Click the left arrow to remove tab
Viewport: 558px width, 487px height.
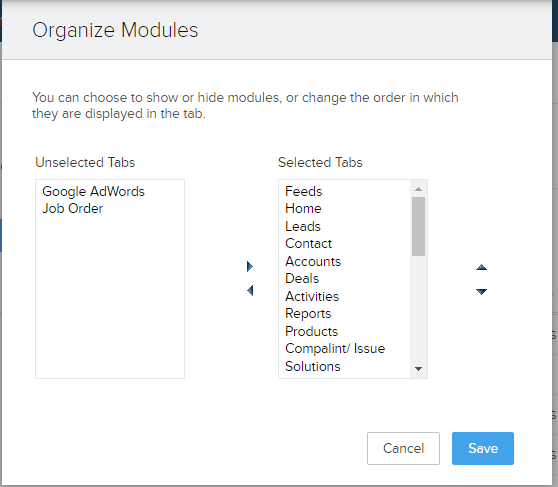250,290
